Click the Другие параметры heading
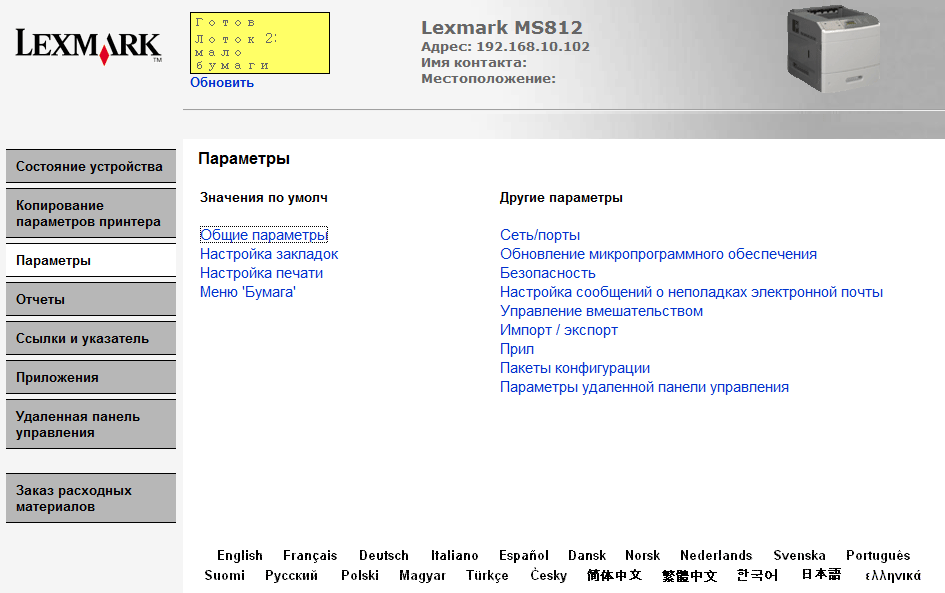945x593 pixels. pyautogui.click(x=561, y=198)
